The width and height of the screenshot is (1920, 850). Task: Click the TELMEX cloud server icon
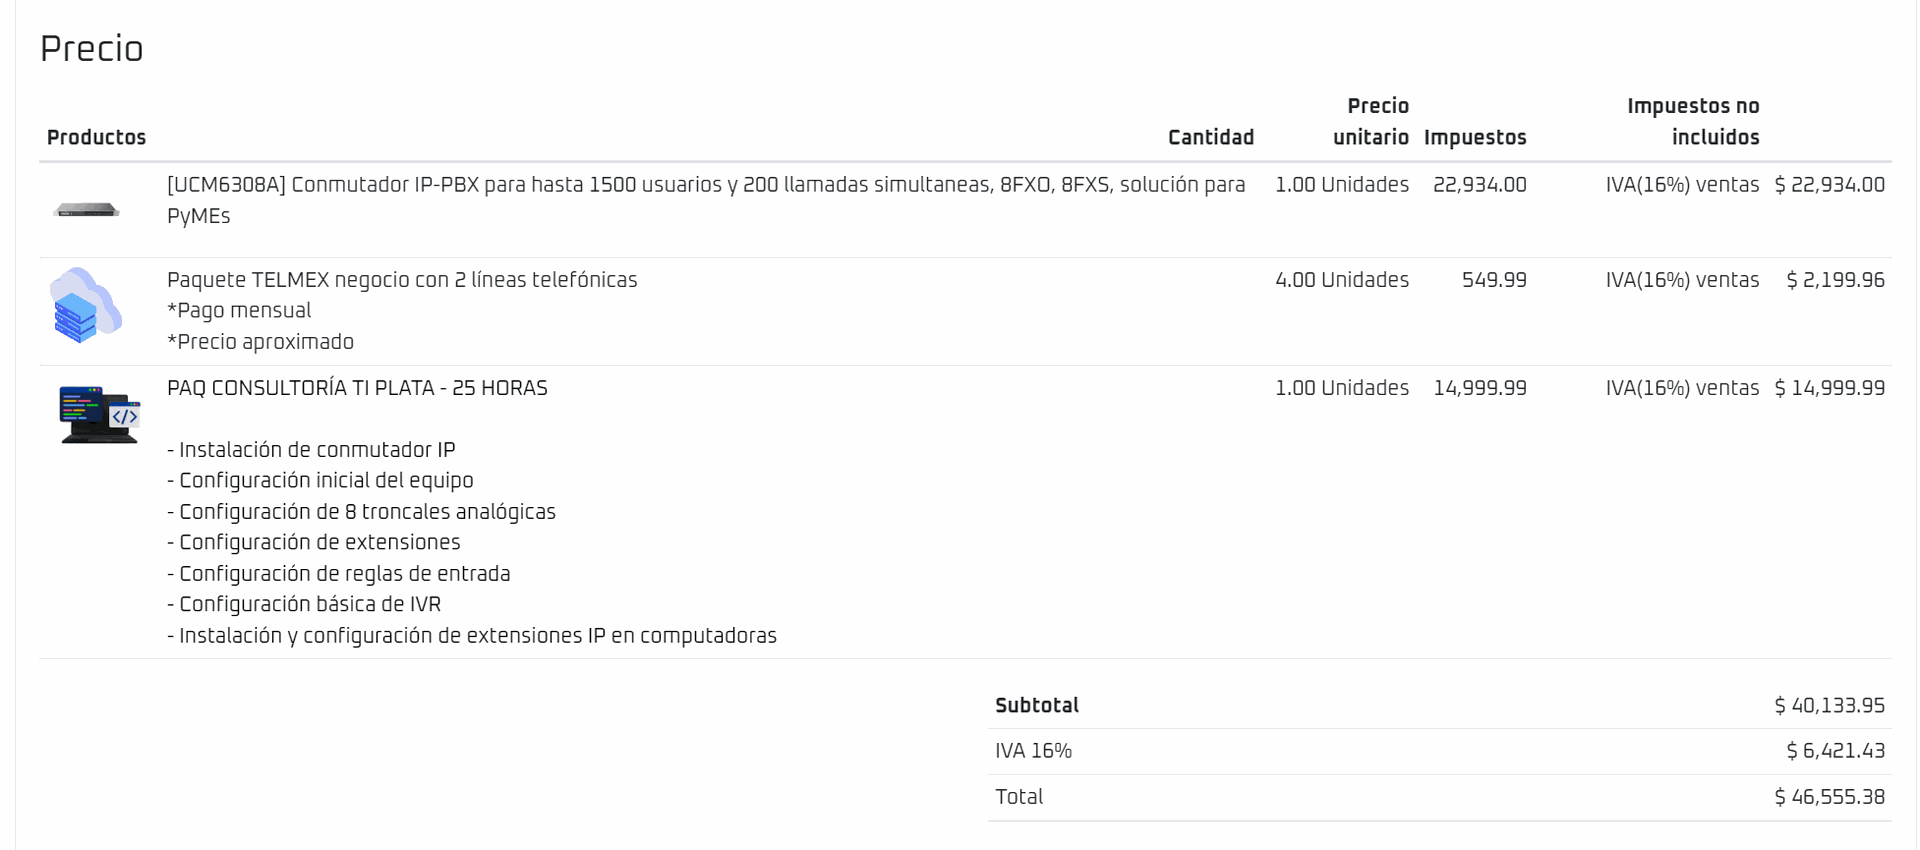[x=86, y=305]
